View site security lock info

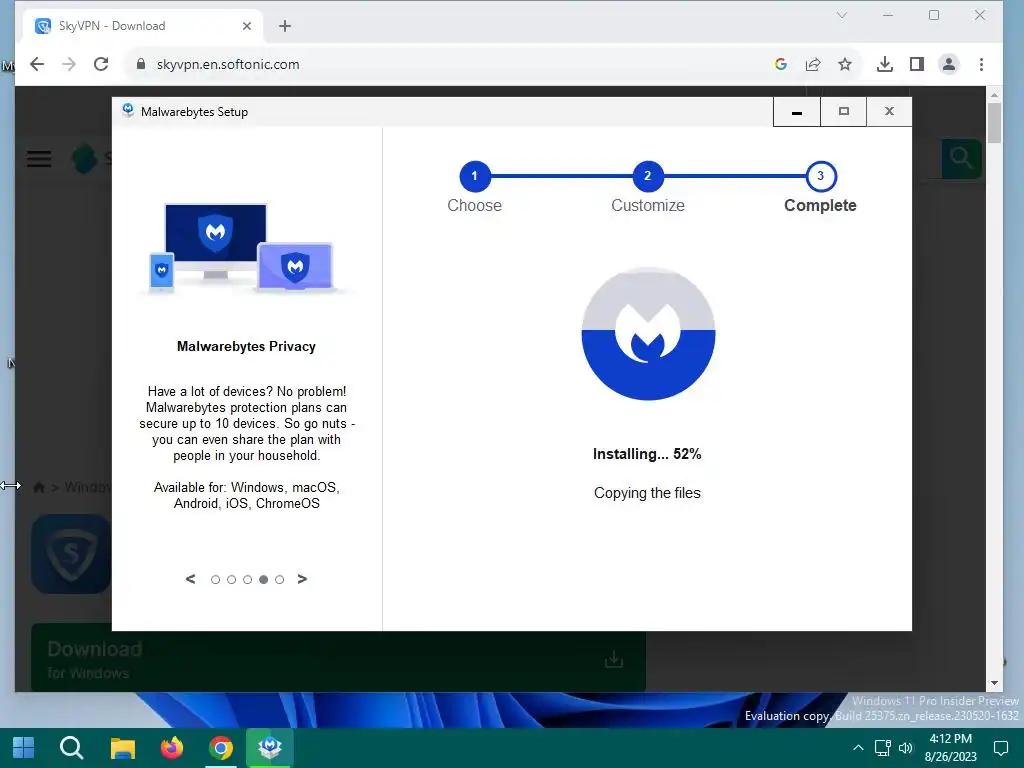point(140,64)
